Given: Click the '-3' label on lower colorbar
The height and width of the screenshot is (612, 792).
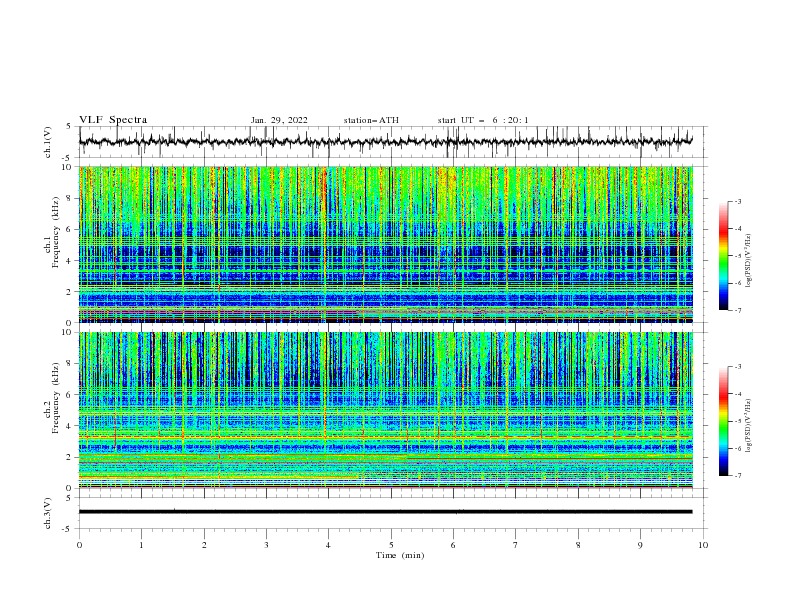Looking at the screenshot, I should [737, 367].
